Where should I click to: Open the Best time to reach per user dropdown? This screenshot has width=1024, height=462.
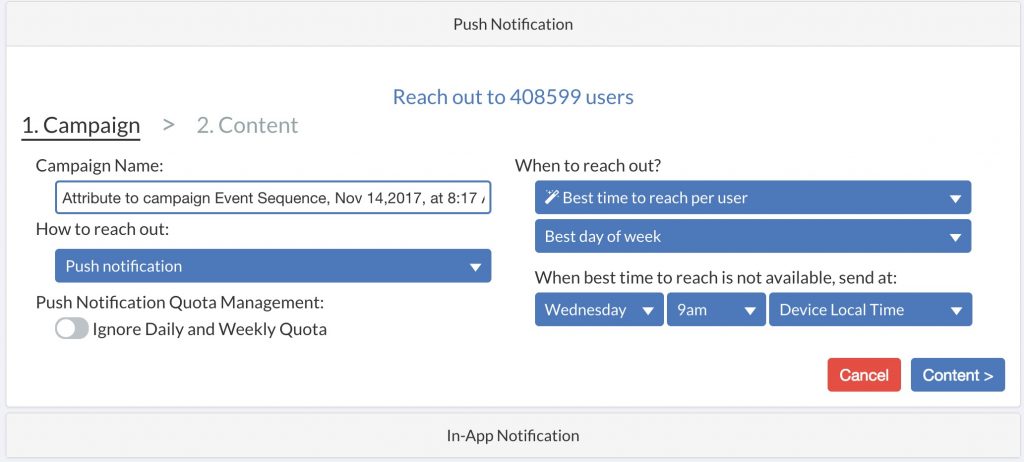tap(752, 198)
